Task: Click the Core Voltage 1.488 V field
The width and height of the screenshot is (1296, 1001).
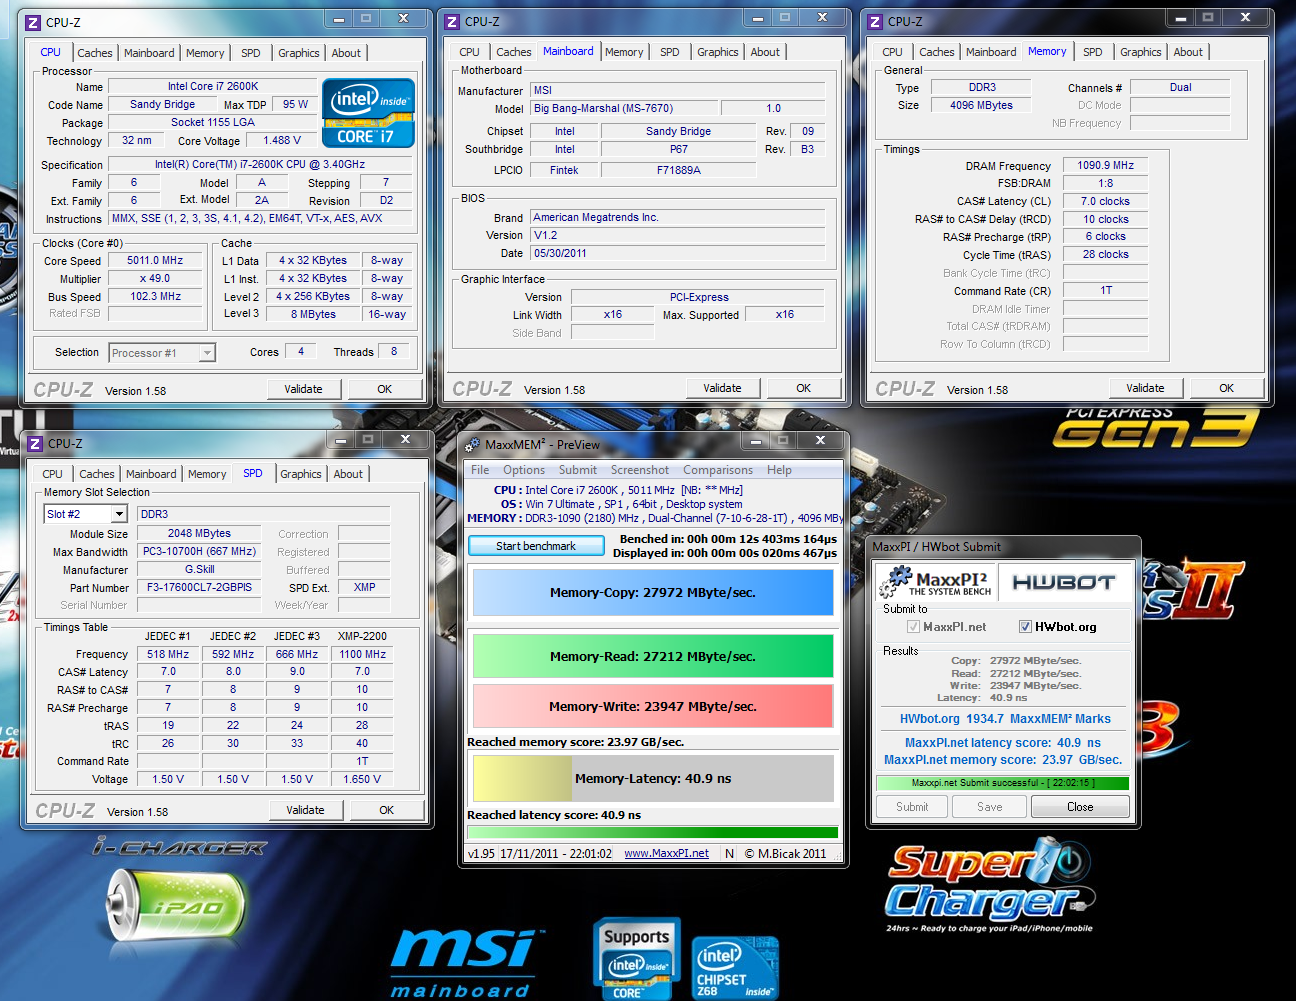Action: pyautogui.click(x=282, y=140)
